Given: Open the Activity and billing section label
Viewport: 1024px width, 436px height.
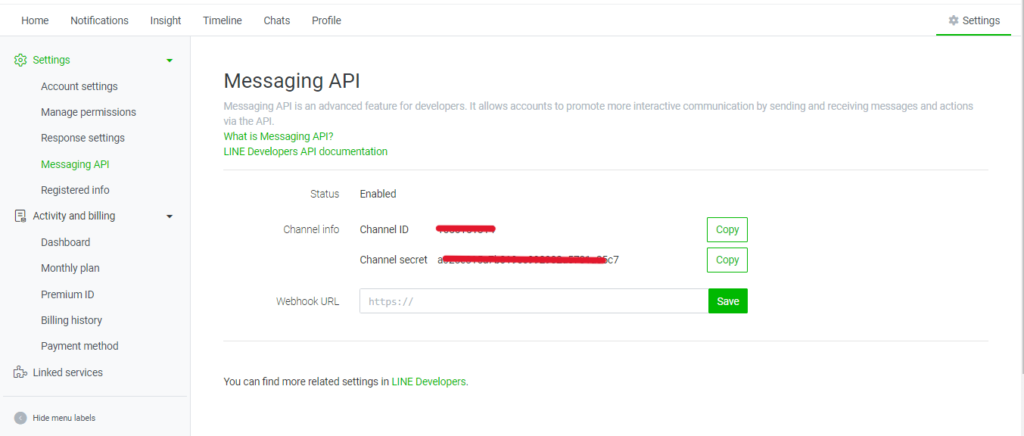Looking at the screenshot, I should pyautogui.click(x=74, y=216).
